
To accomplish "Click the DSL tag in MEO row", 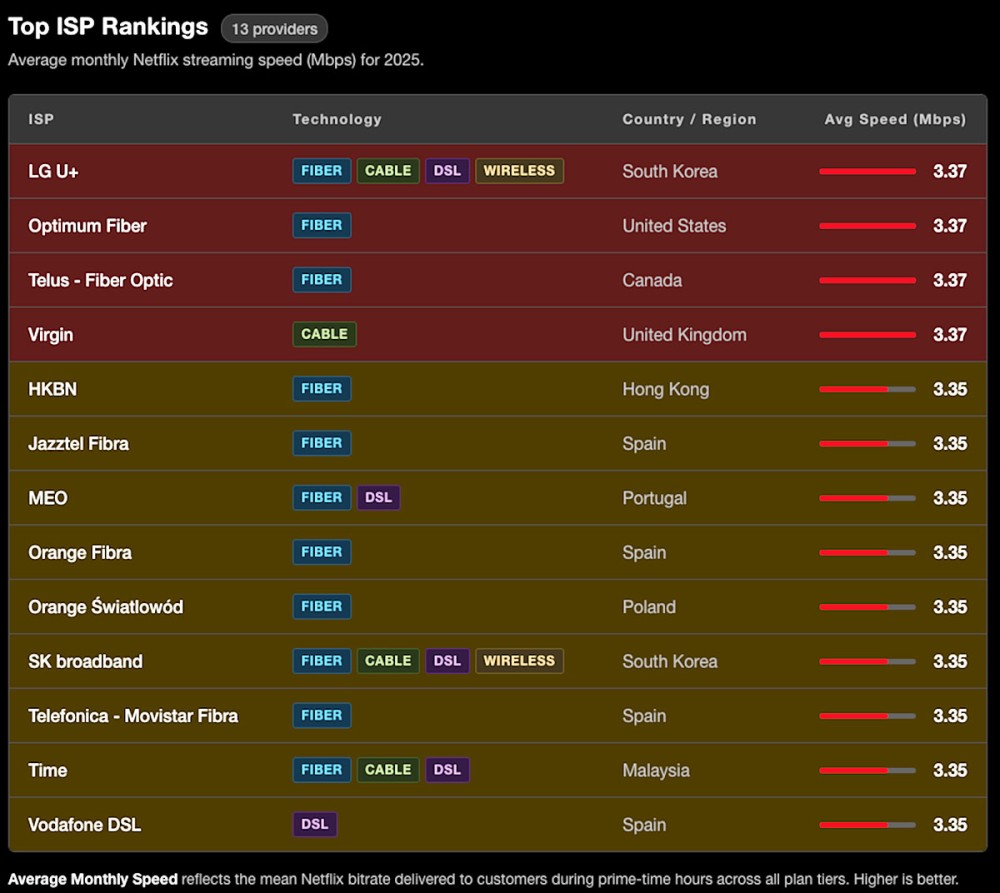I will [x=378, y=498].
